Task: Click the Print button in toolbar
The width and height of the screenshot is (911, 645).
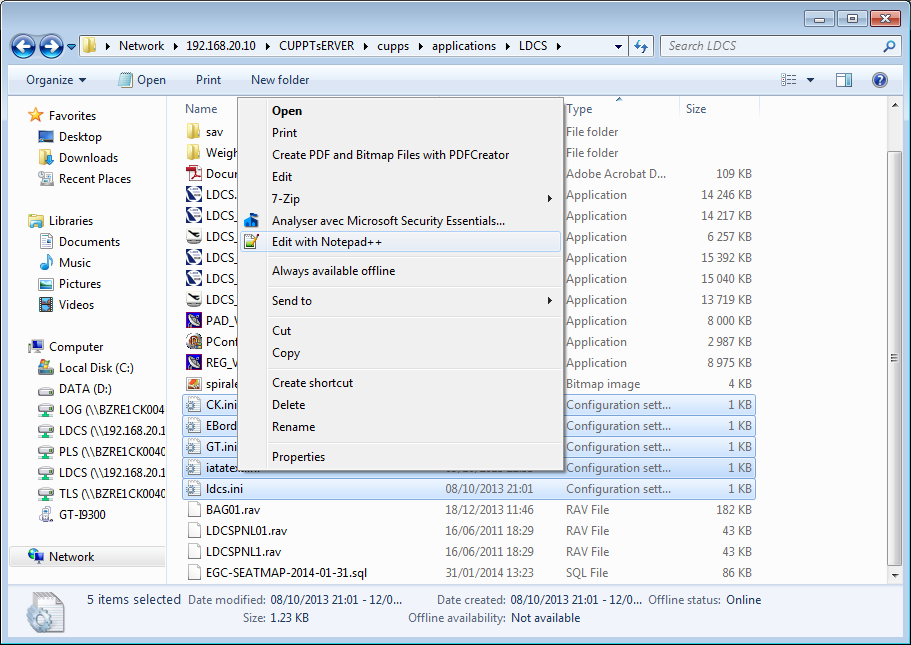Action: click(x=208, y=80)
